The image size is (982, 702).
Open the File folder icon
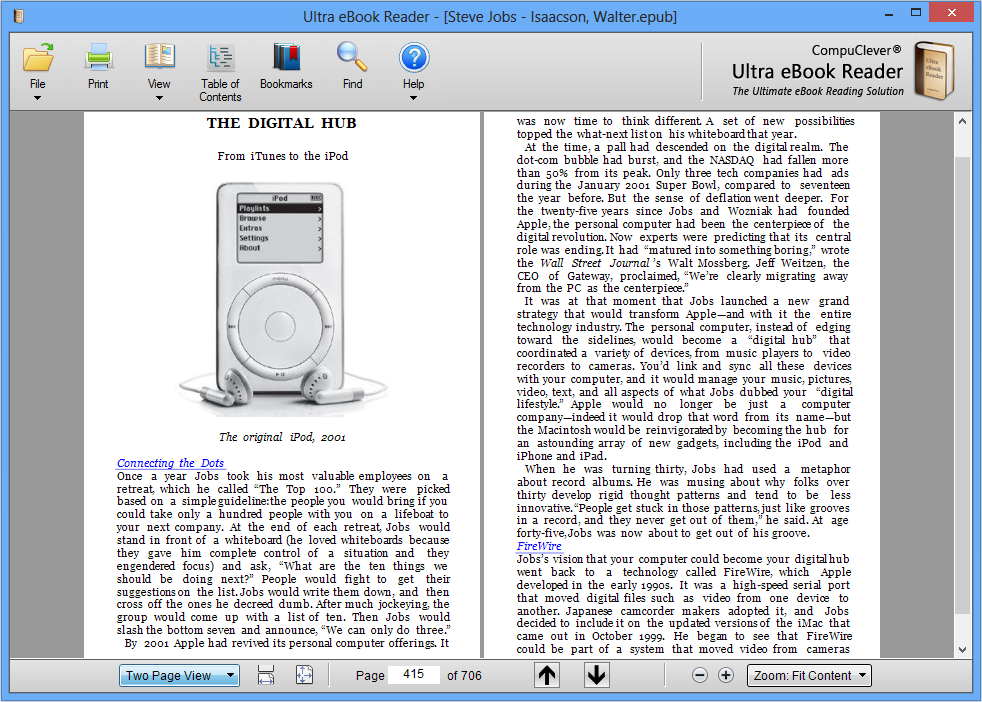(38, 58)
